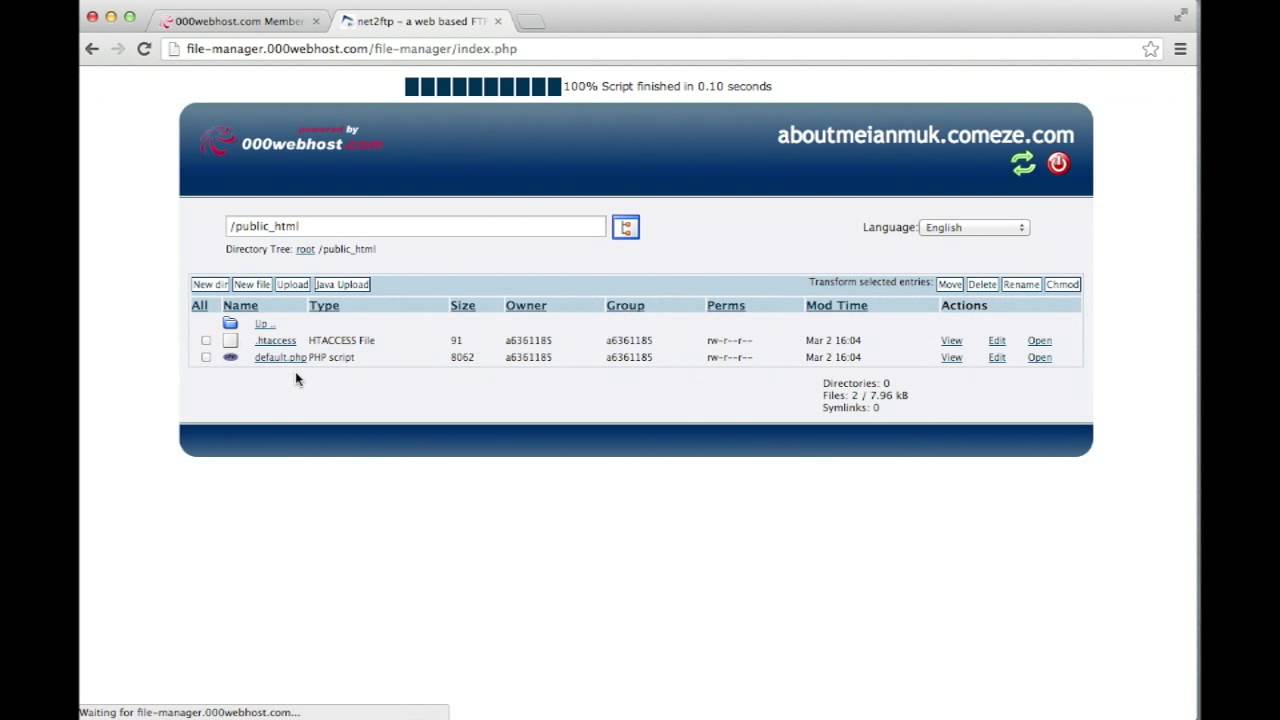This screenshot has height=720, width=1280.
Task: Click the Java Upload button
Action: pyautogui.click(x=342, y=284)
